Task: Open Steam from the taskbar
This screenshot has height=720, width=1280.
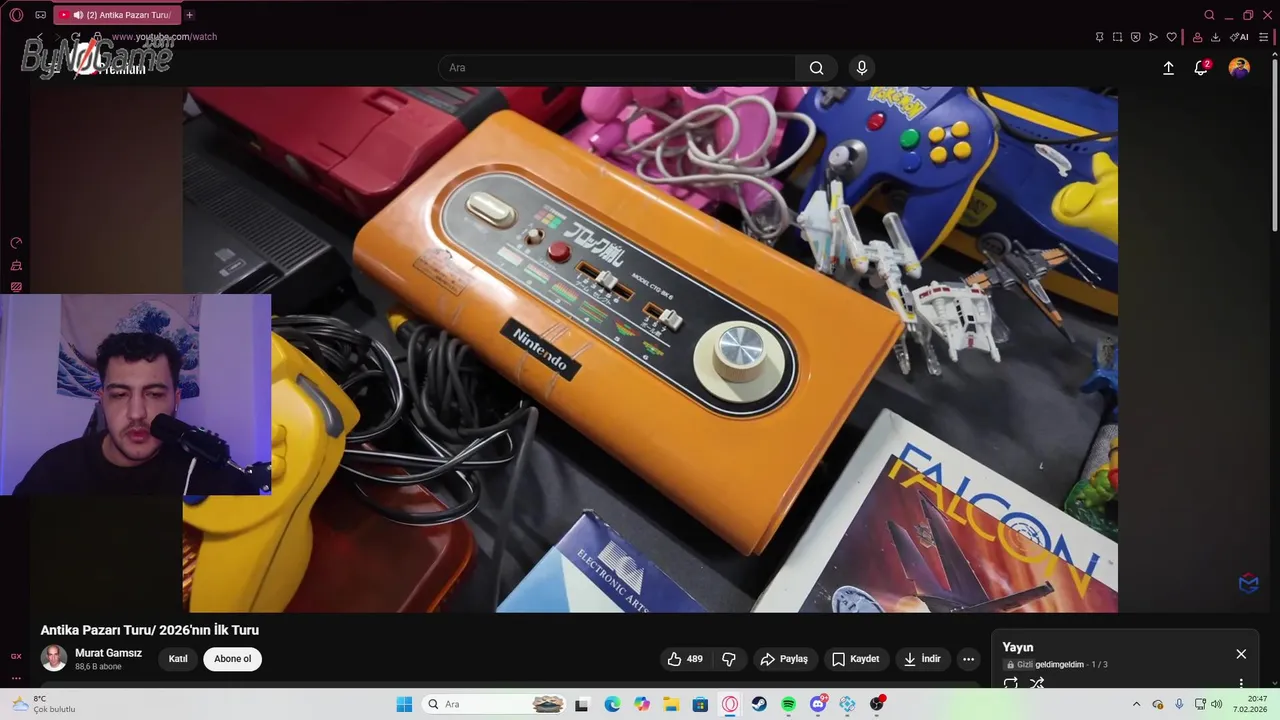Action: point(759,704)
